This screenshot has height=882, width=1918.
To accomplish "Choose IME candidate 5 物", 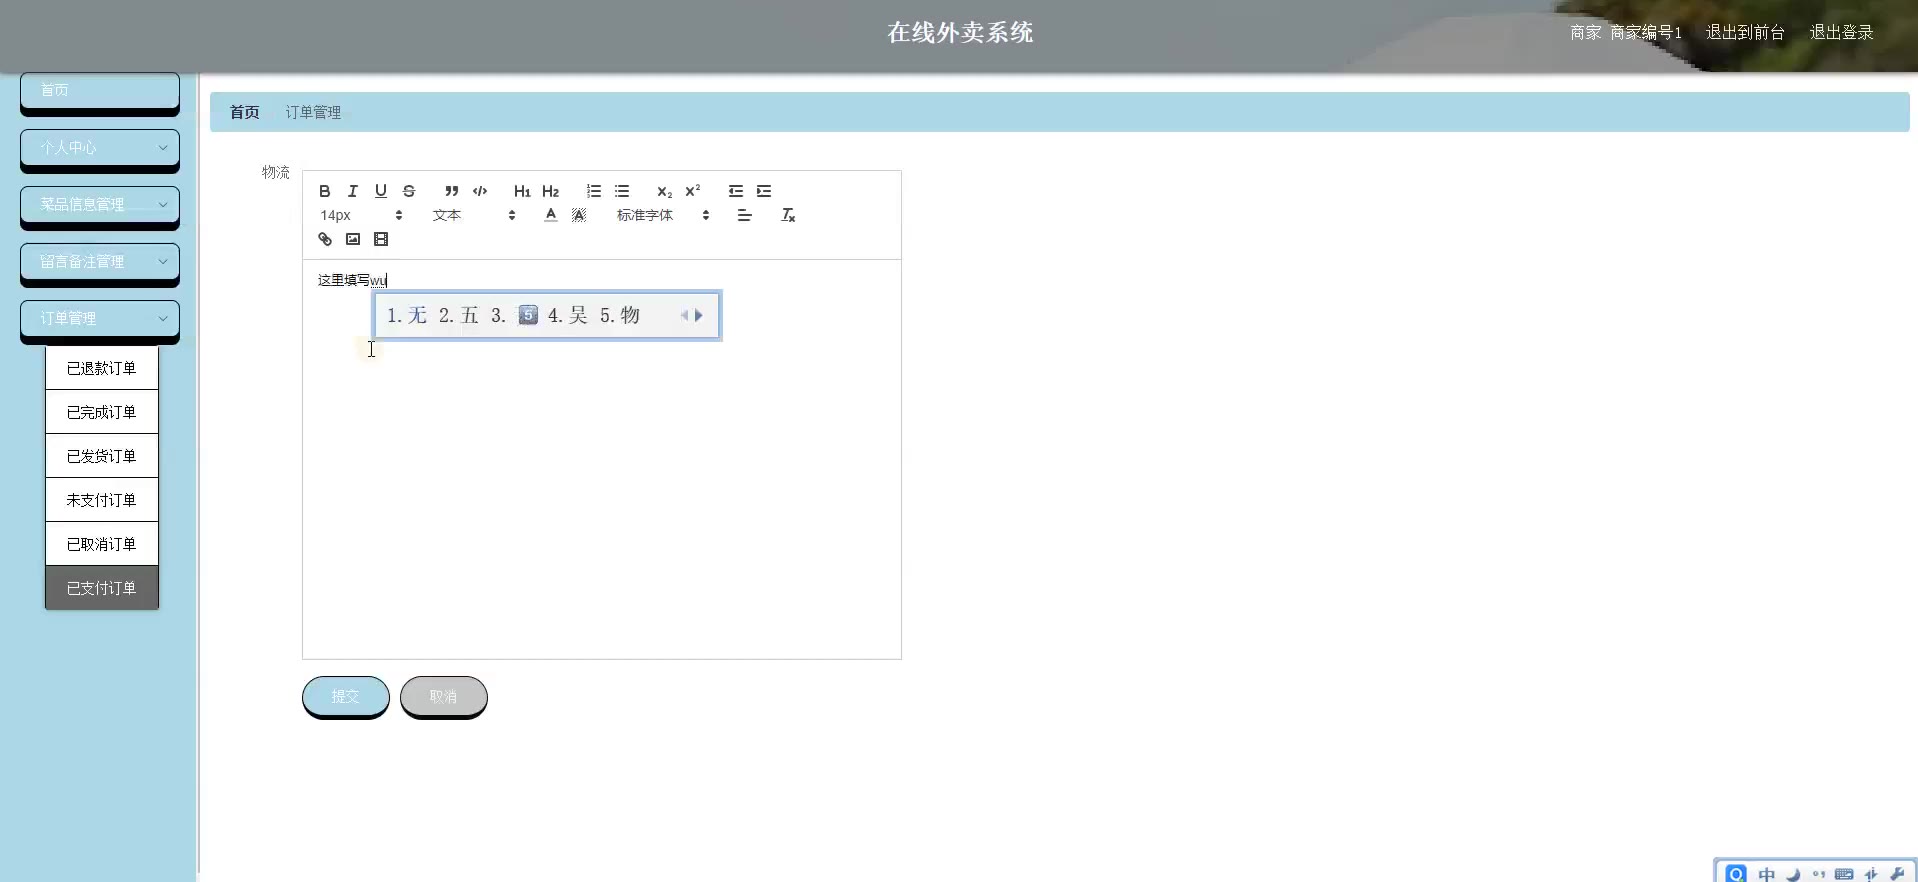I will click(x=620, y=316).
